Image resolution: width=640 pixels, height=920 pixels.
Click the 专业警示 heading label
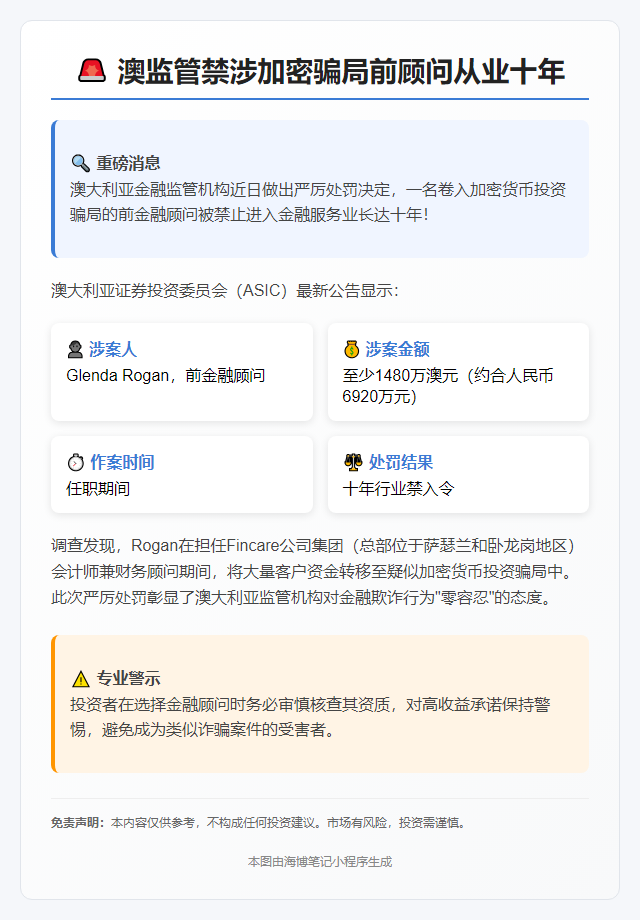[129, 678]
